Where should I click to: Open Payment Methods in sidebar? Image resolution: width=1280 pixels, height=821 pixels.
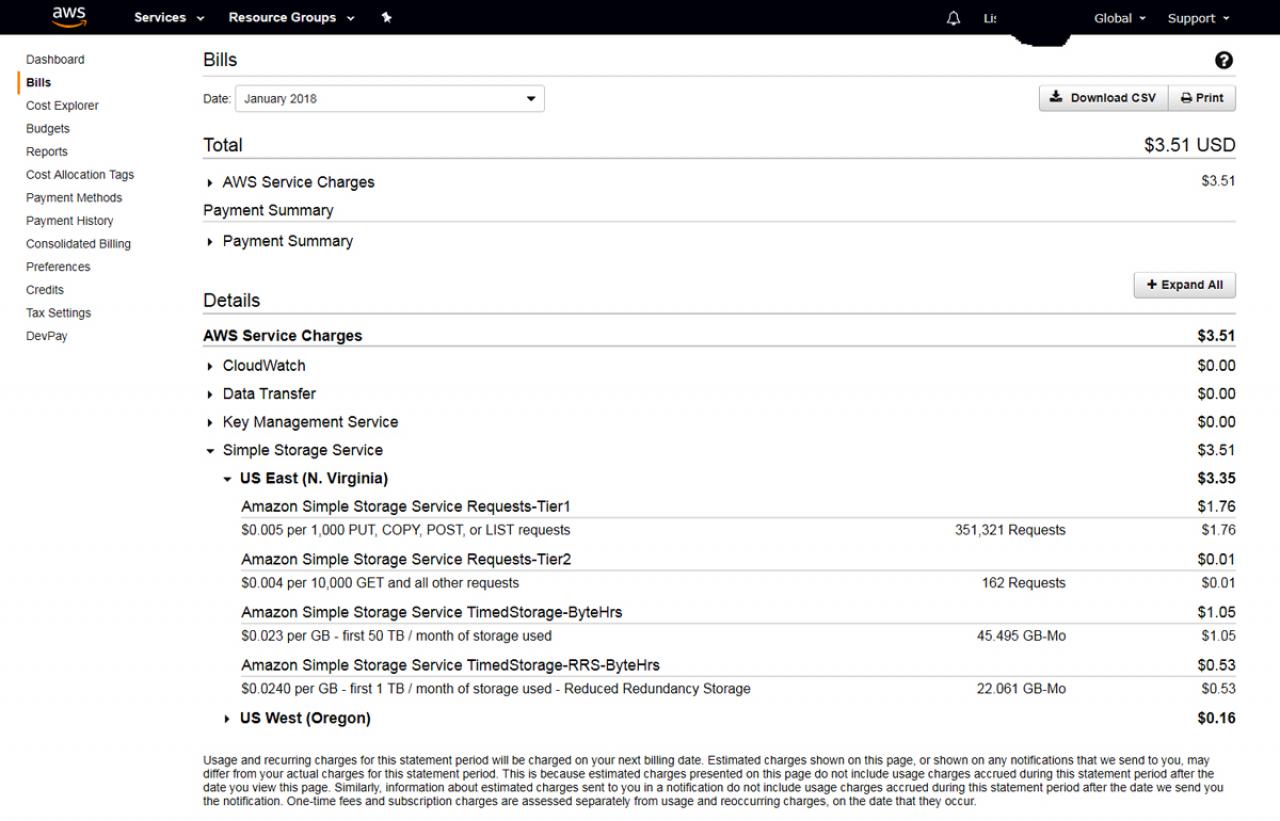click(x=74, y=198)
